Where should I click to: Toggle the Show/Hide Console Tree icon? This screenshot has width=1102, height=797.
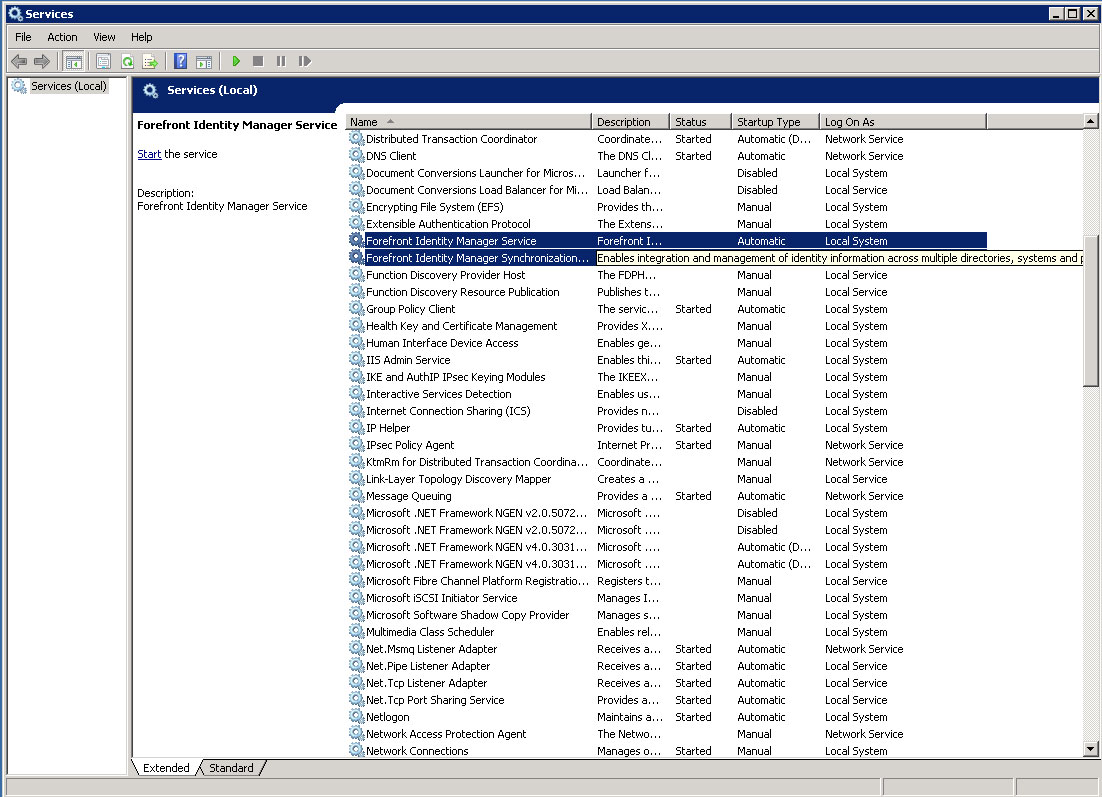click(73, 62)
